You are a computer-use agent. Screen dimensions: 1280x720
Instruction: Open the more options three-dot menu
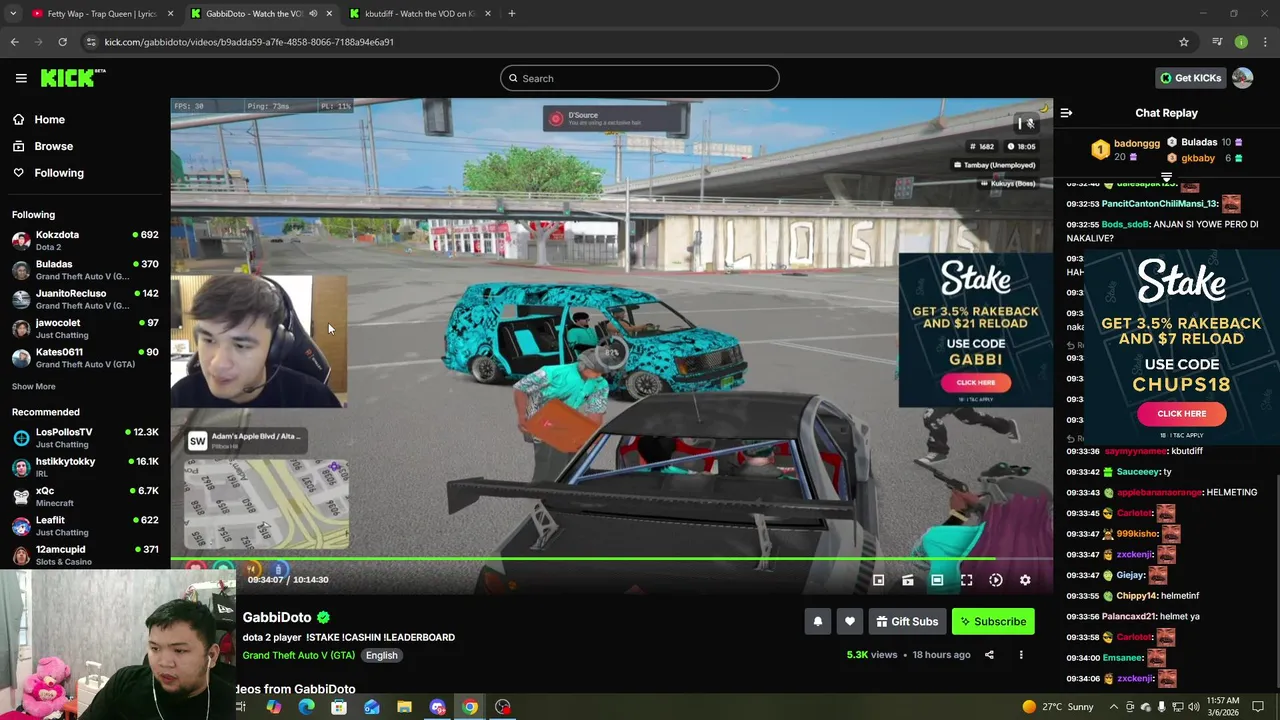[x=1021, y=655]
